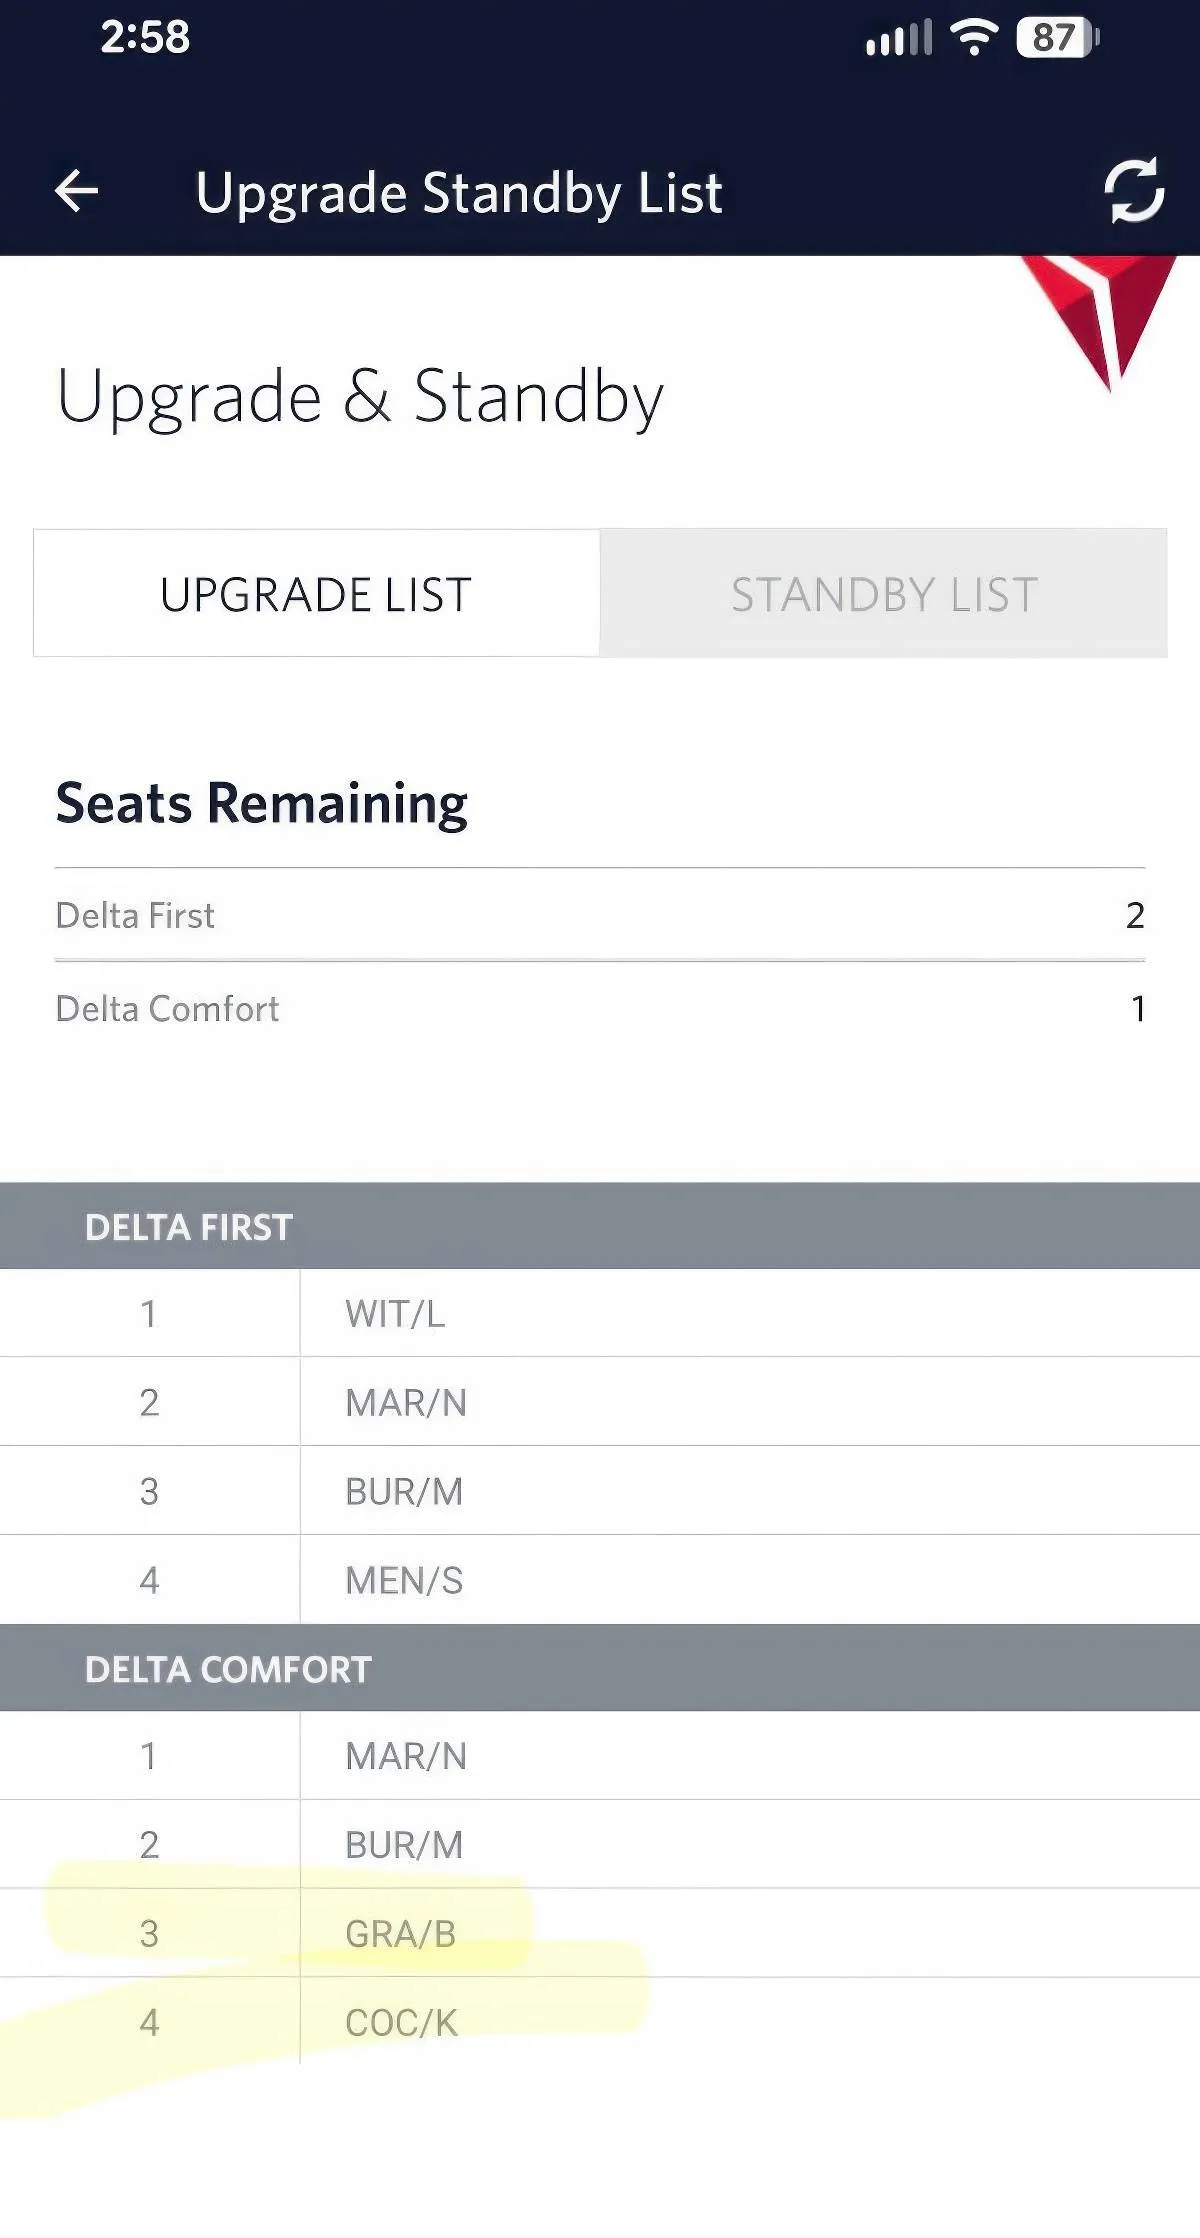
Task: Tap the Wi-Fi status icon
Action: 973,39
